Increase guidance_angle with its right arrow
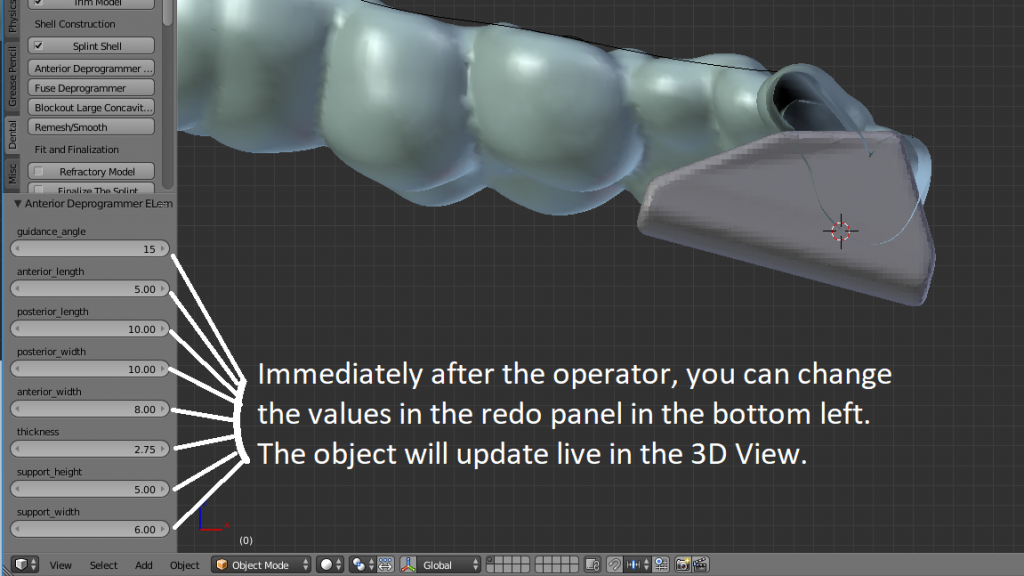 click(x=163, y=249)
